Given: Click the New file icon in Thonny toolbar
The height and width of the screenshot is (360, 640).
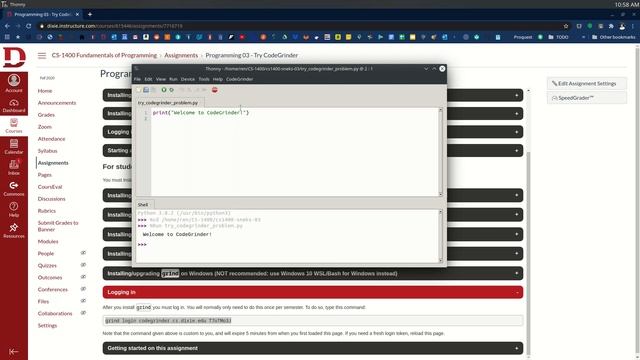Looking at the screenshot, I should 139,90.
